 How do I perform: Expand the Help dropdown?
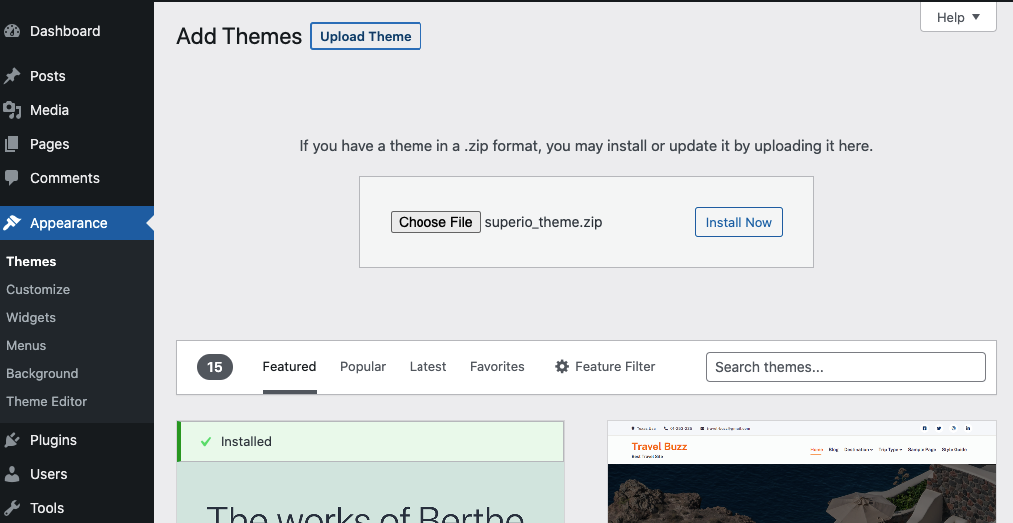(958, 17)
